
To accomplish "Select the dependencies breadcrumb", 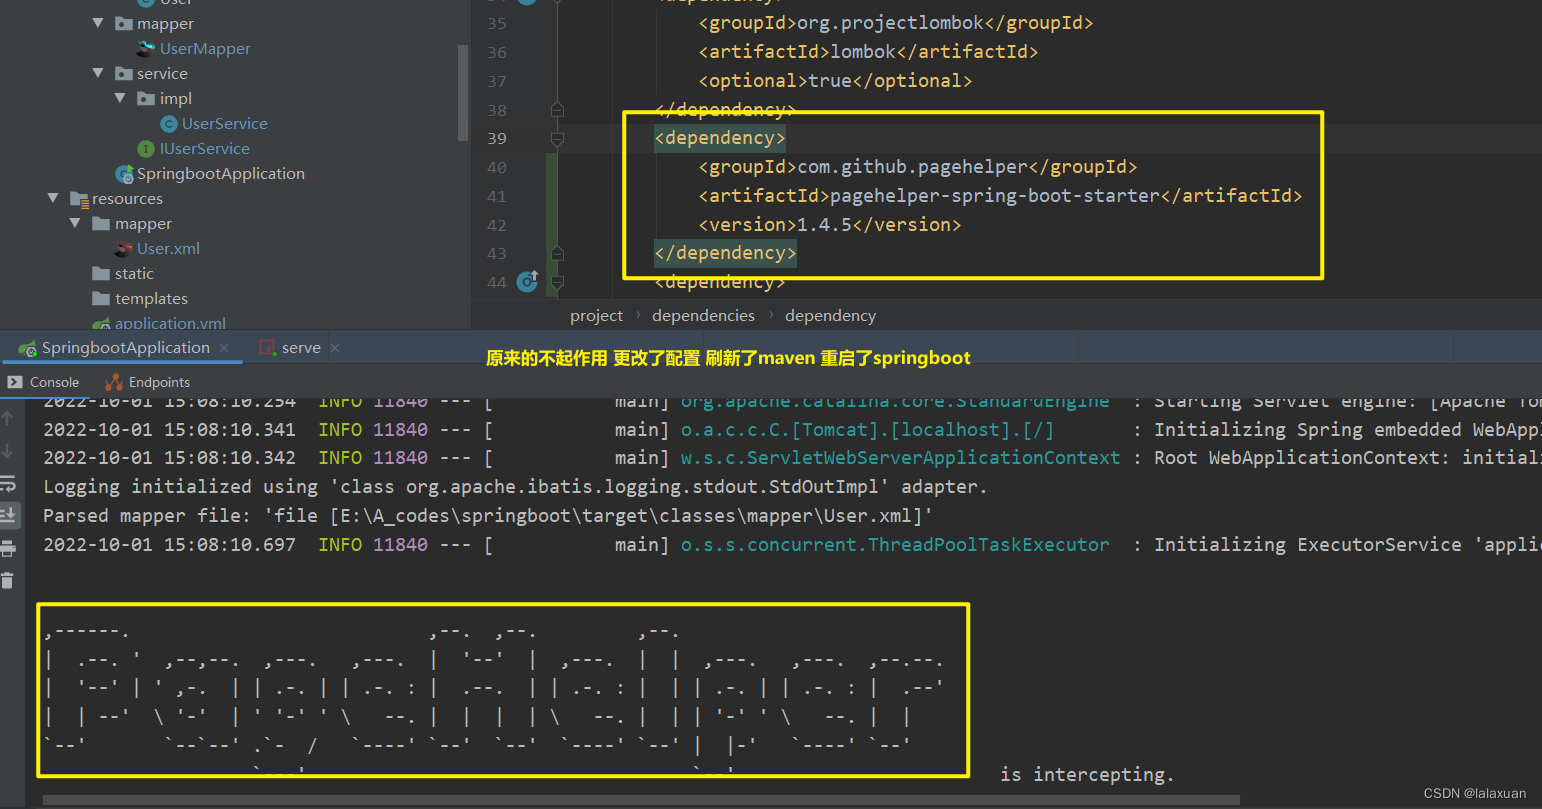I will (703, 316).
